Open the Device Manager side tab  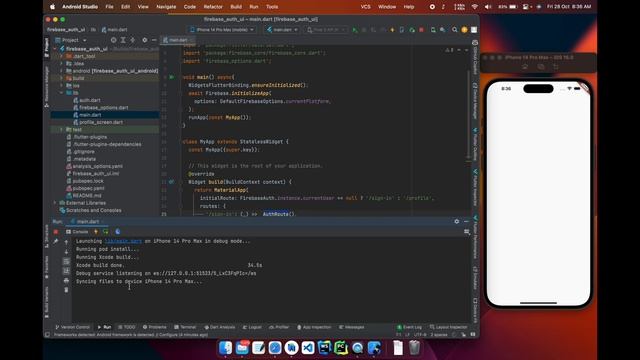(475, 101)
